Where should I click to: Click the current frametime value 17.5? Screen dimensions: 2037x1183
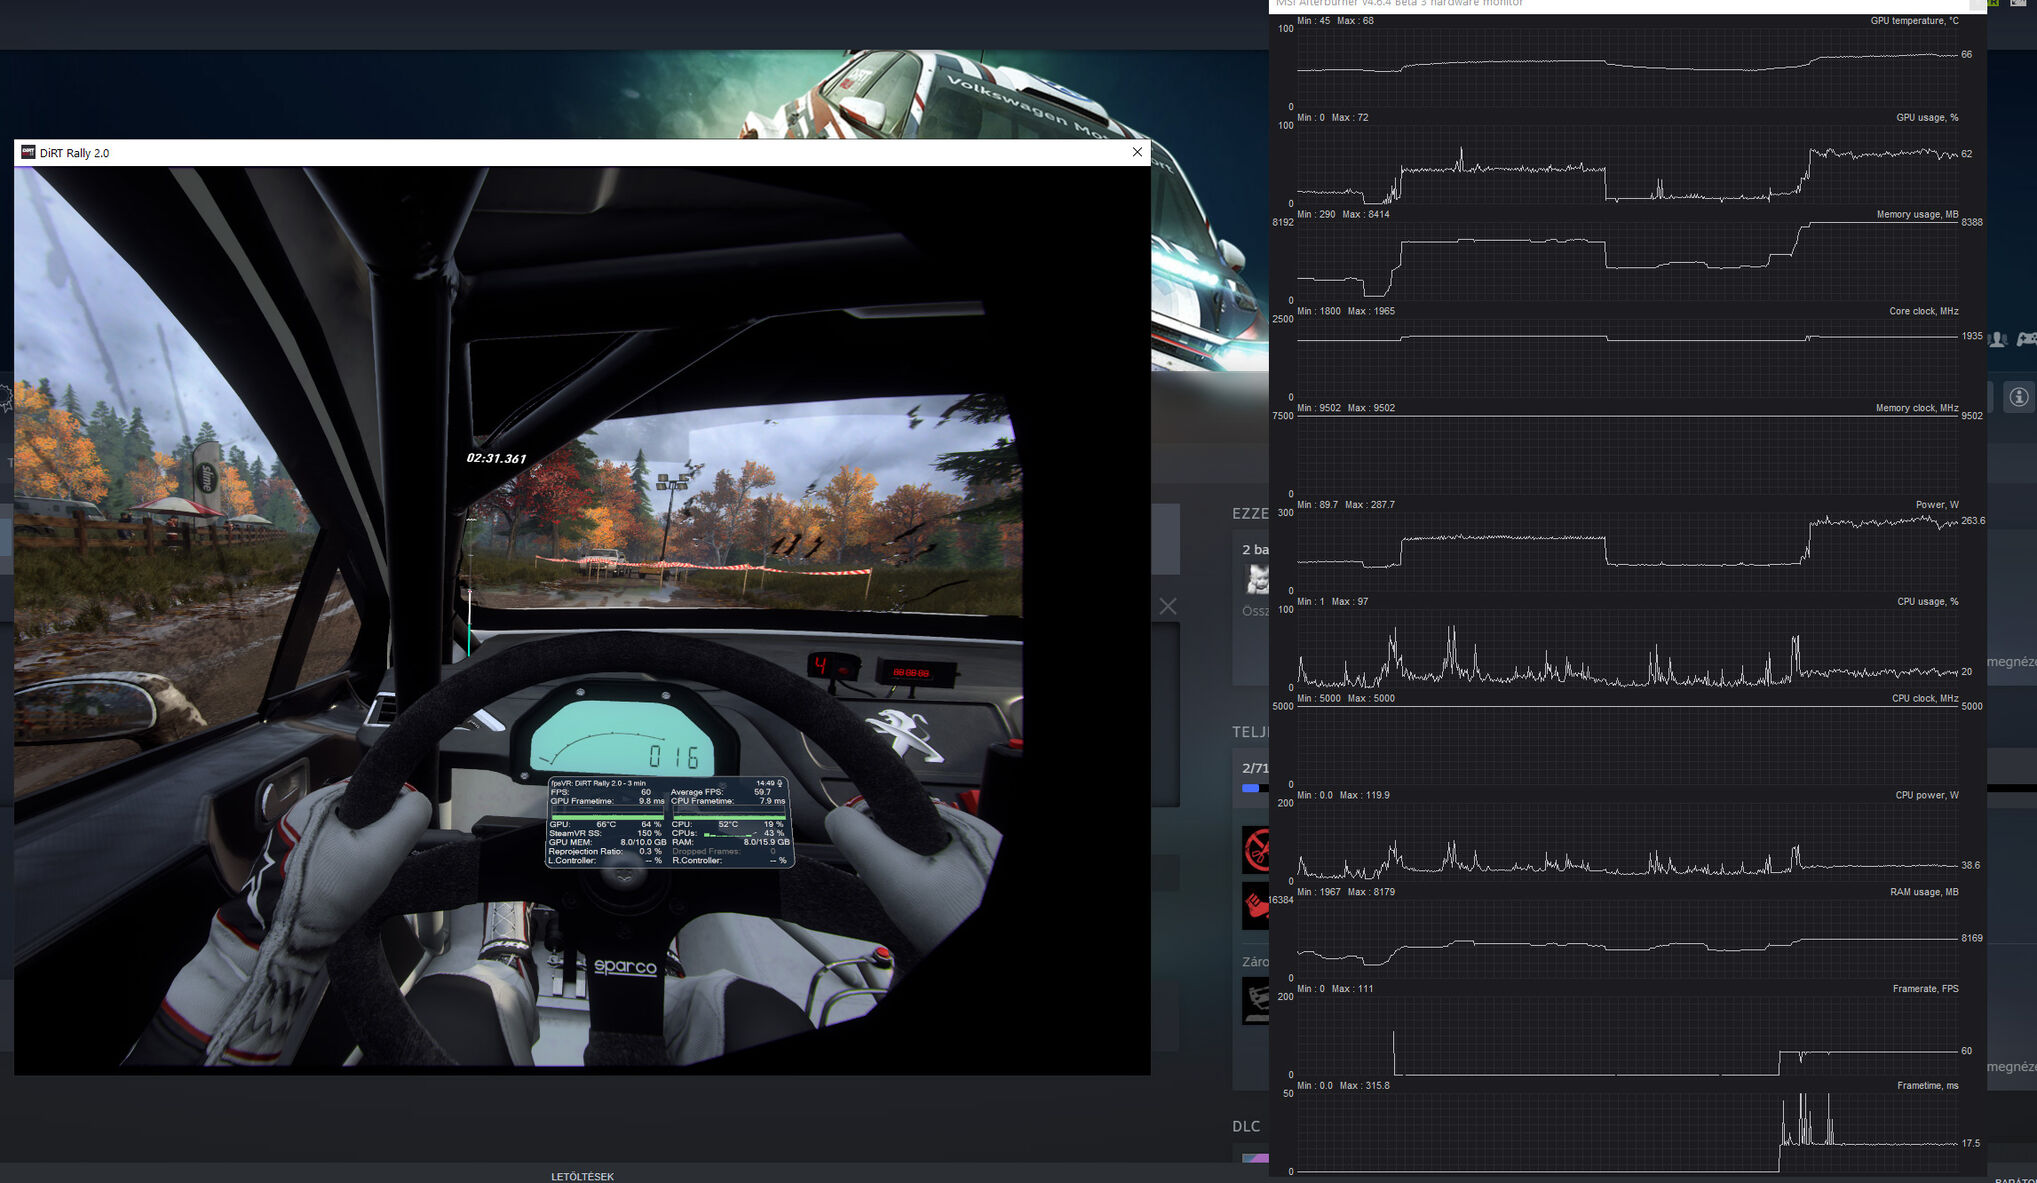click(x=1970, y=1144)
